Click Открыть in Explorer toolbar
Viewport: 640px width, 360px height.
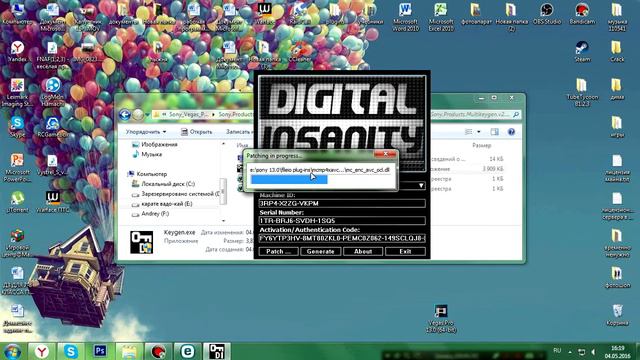pyautogui.click(x=197, y=132)
